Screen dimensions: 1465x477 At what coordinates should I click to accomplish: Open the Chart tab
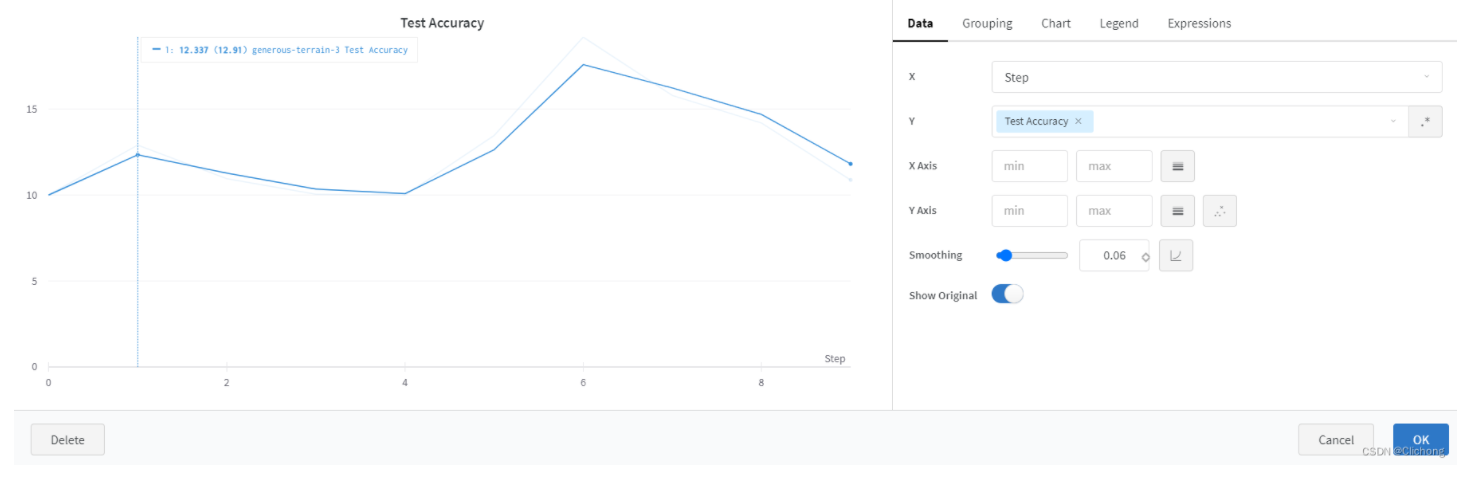tap(1055, 23)
